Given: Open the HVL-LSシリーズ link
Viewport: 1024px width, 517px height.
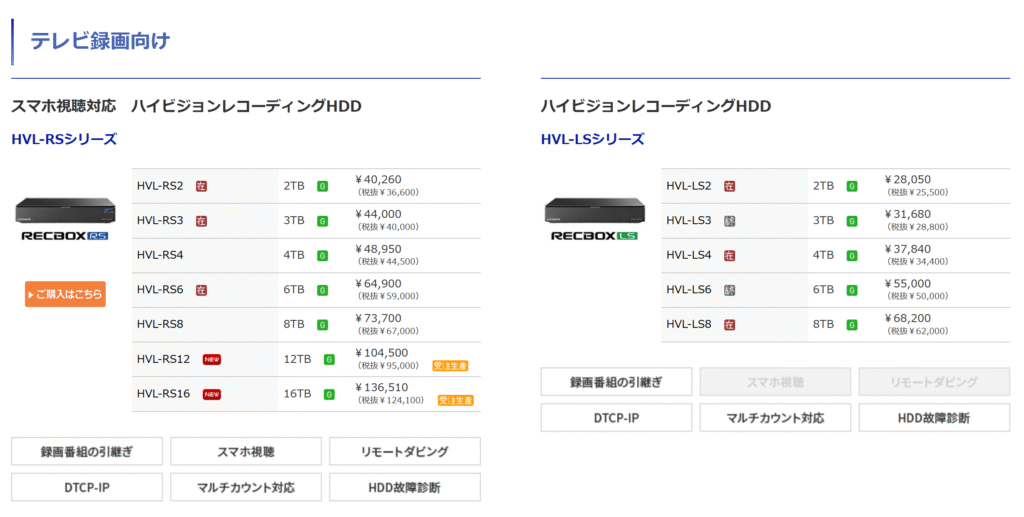Looking at the screenshot, I should tap(592, 139).
